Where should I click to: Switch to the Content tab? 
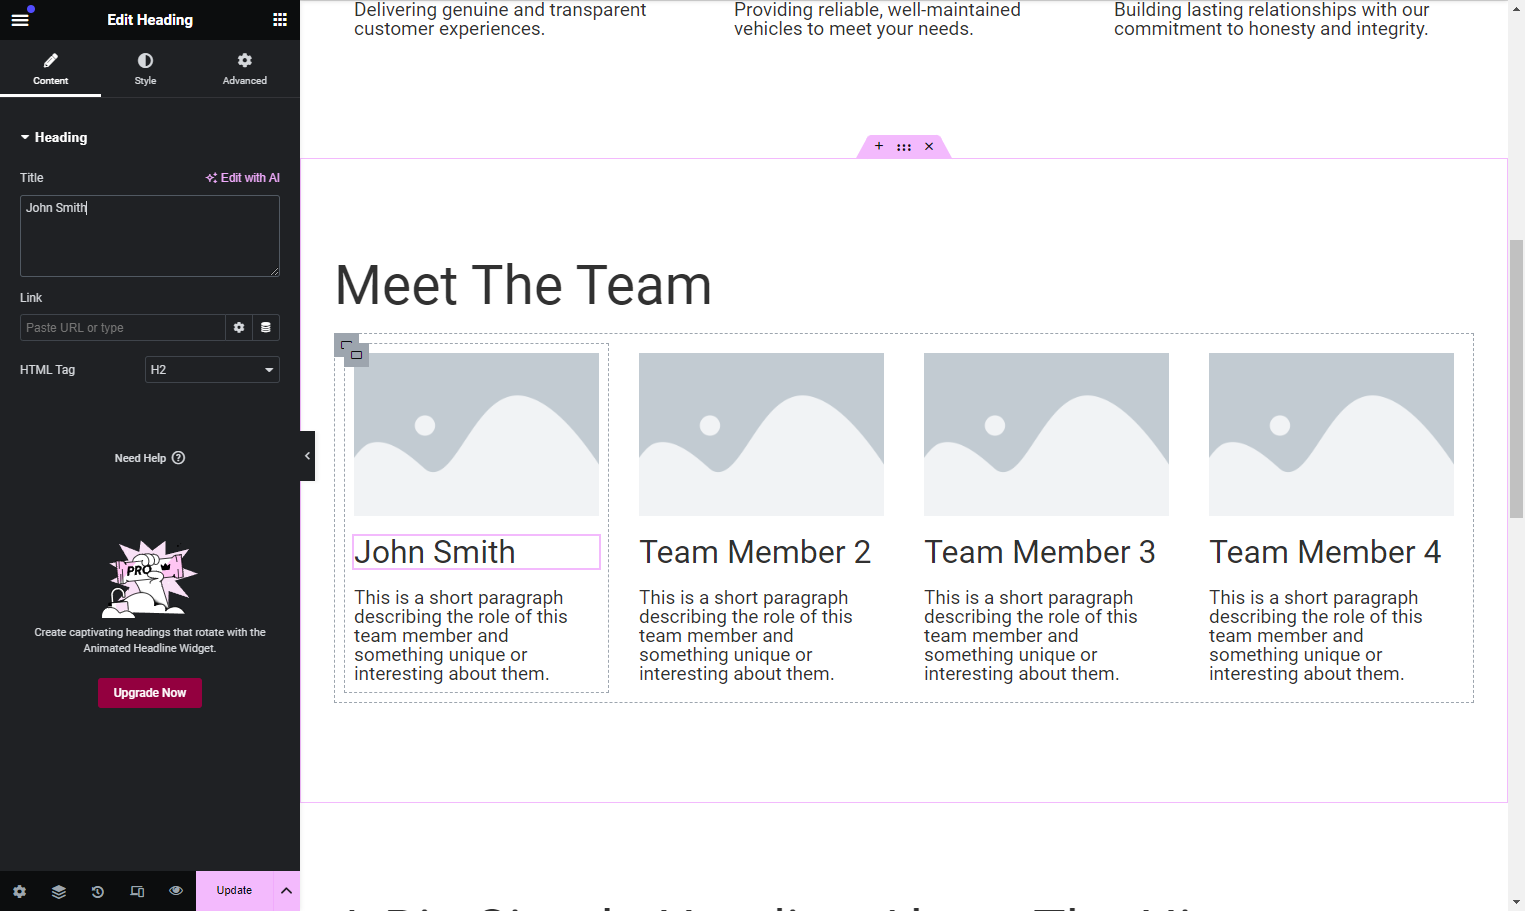point(50,69)
